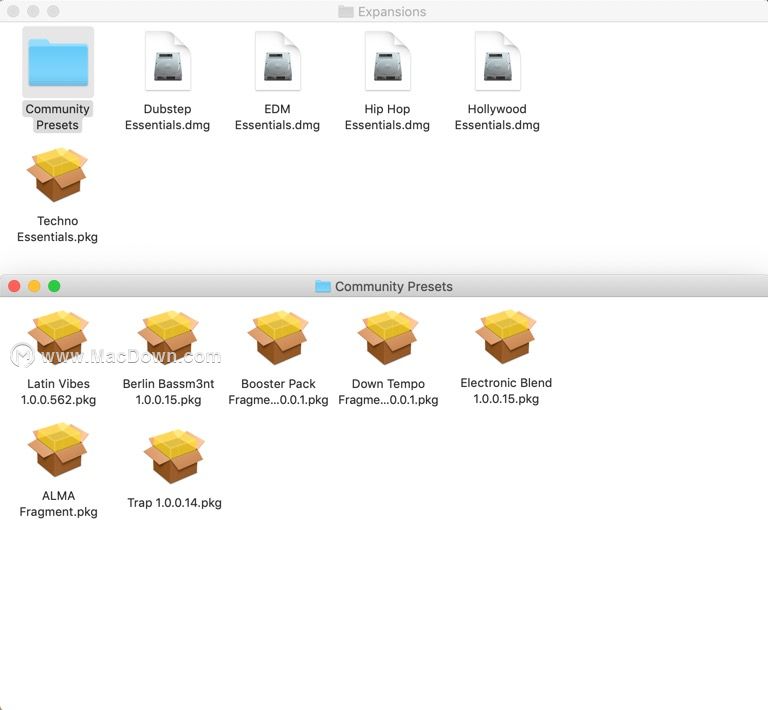Select the Electronic Blend package icon
The width and height of the screenshot is (768, 710).
click(506, 336)
